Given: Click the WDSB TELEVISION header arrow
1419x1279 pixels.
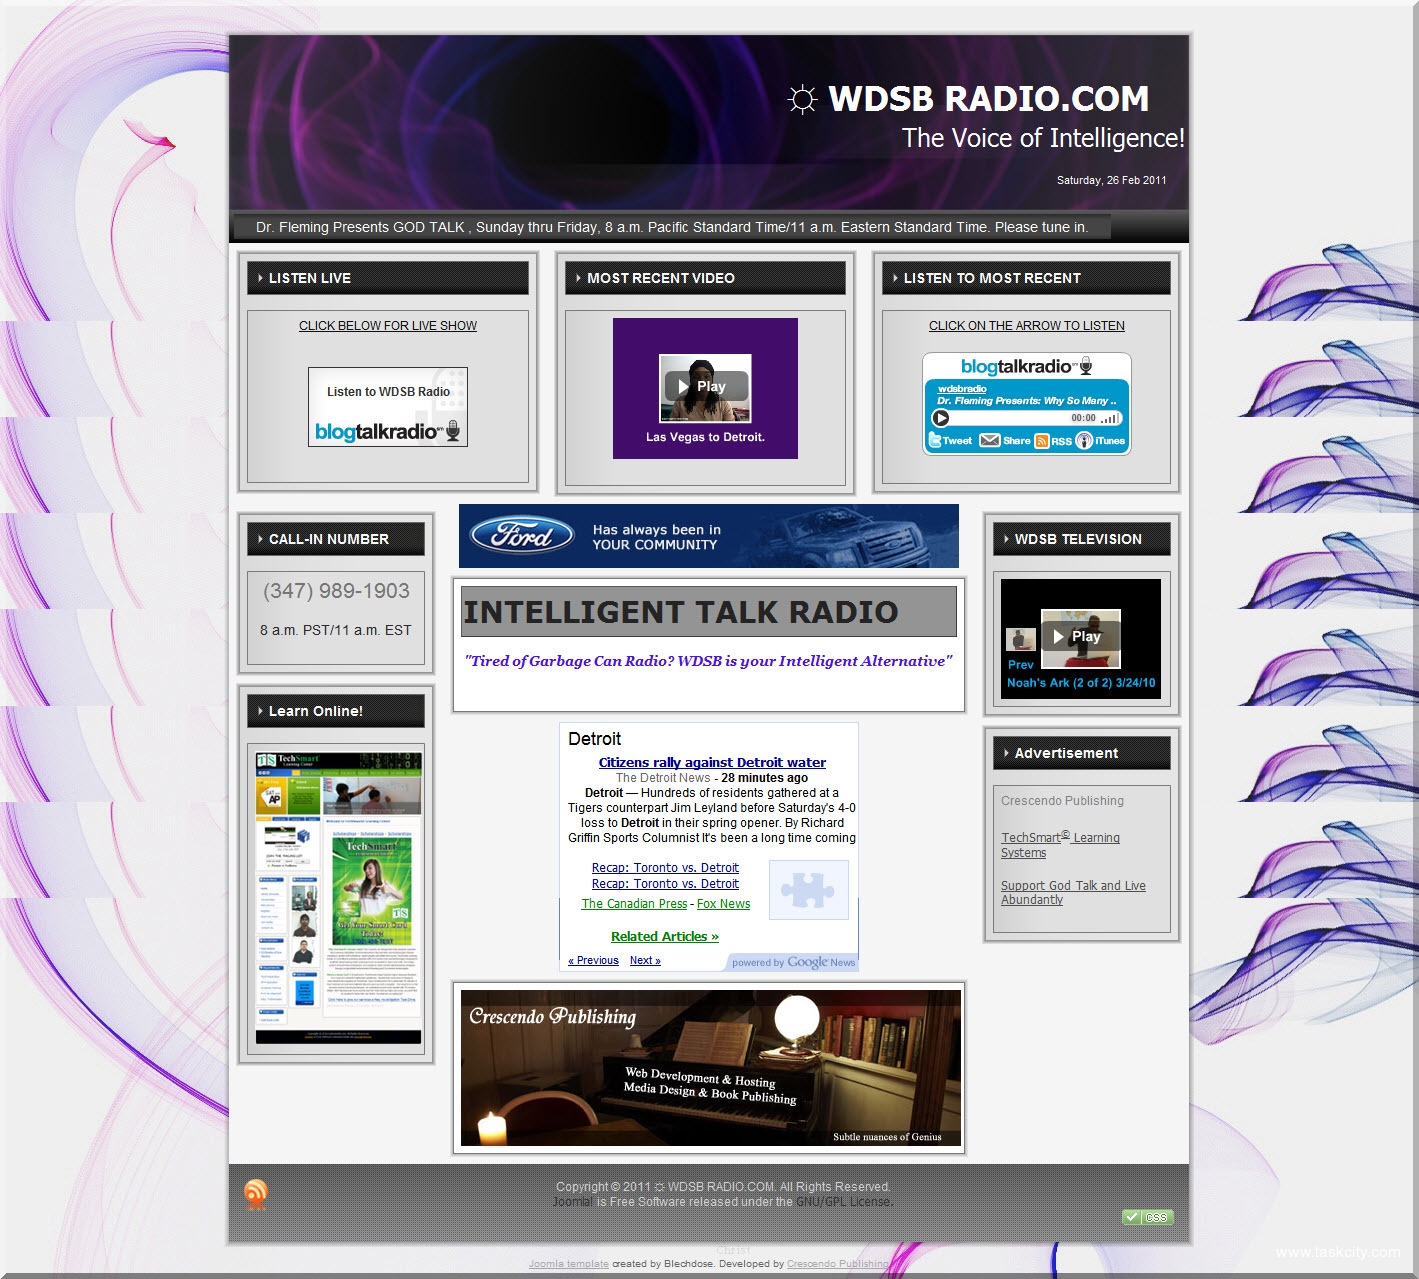Looking at the screenshot, I should (x=1007, y=539).
